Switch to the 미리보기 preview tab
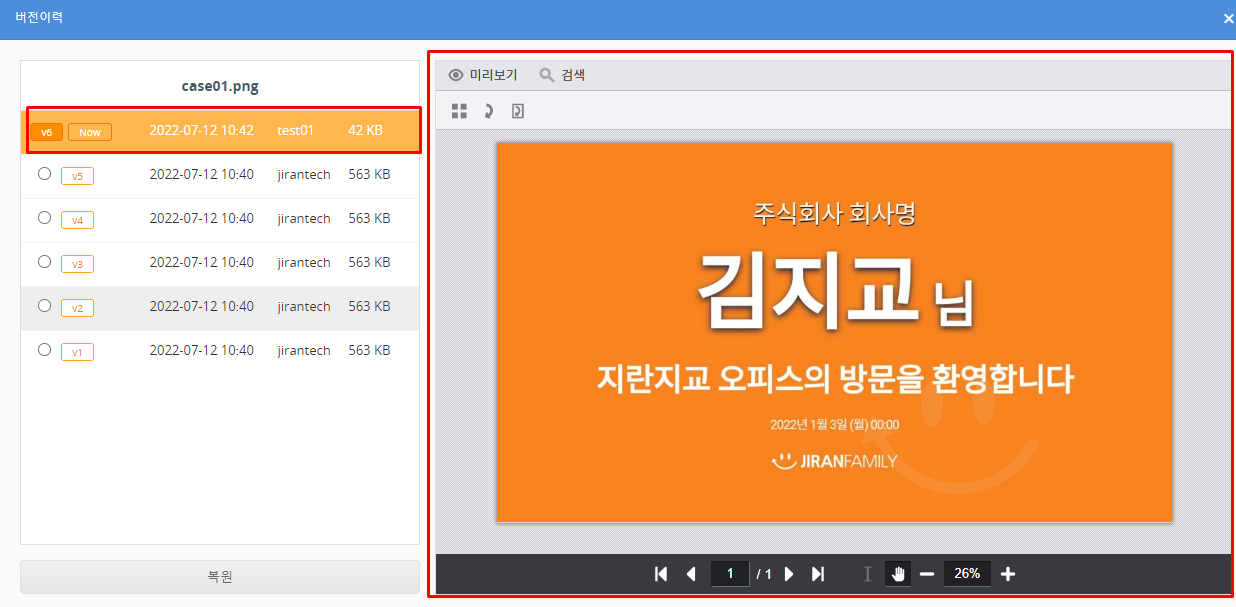This screenshot has height=607, width=1236. [484, 75]
